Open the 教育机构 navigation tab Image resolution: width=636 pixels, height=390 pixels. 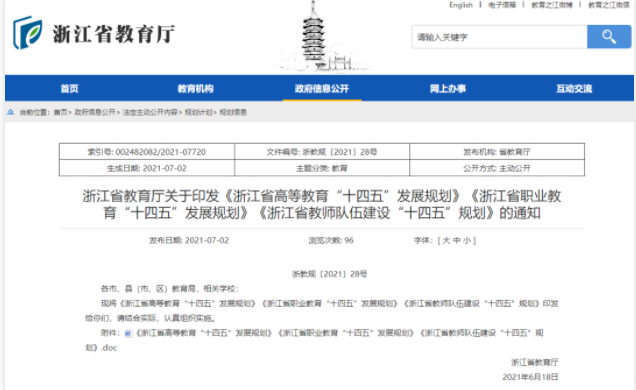(x=196, y=88)
